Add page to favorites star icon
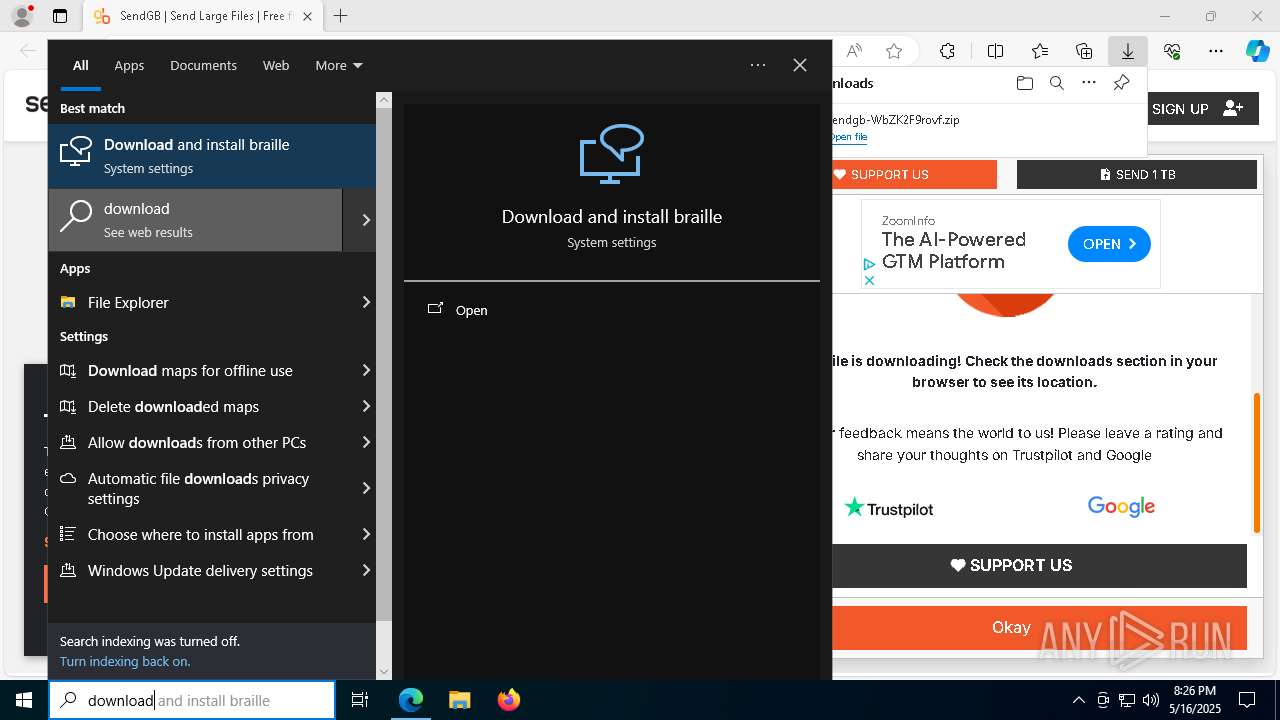Image resolution: width=1280 pixels, height=720 pixels. click(x=894, y=51)
